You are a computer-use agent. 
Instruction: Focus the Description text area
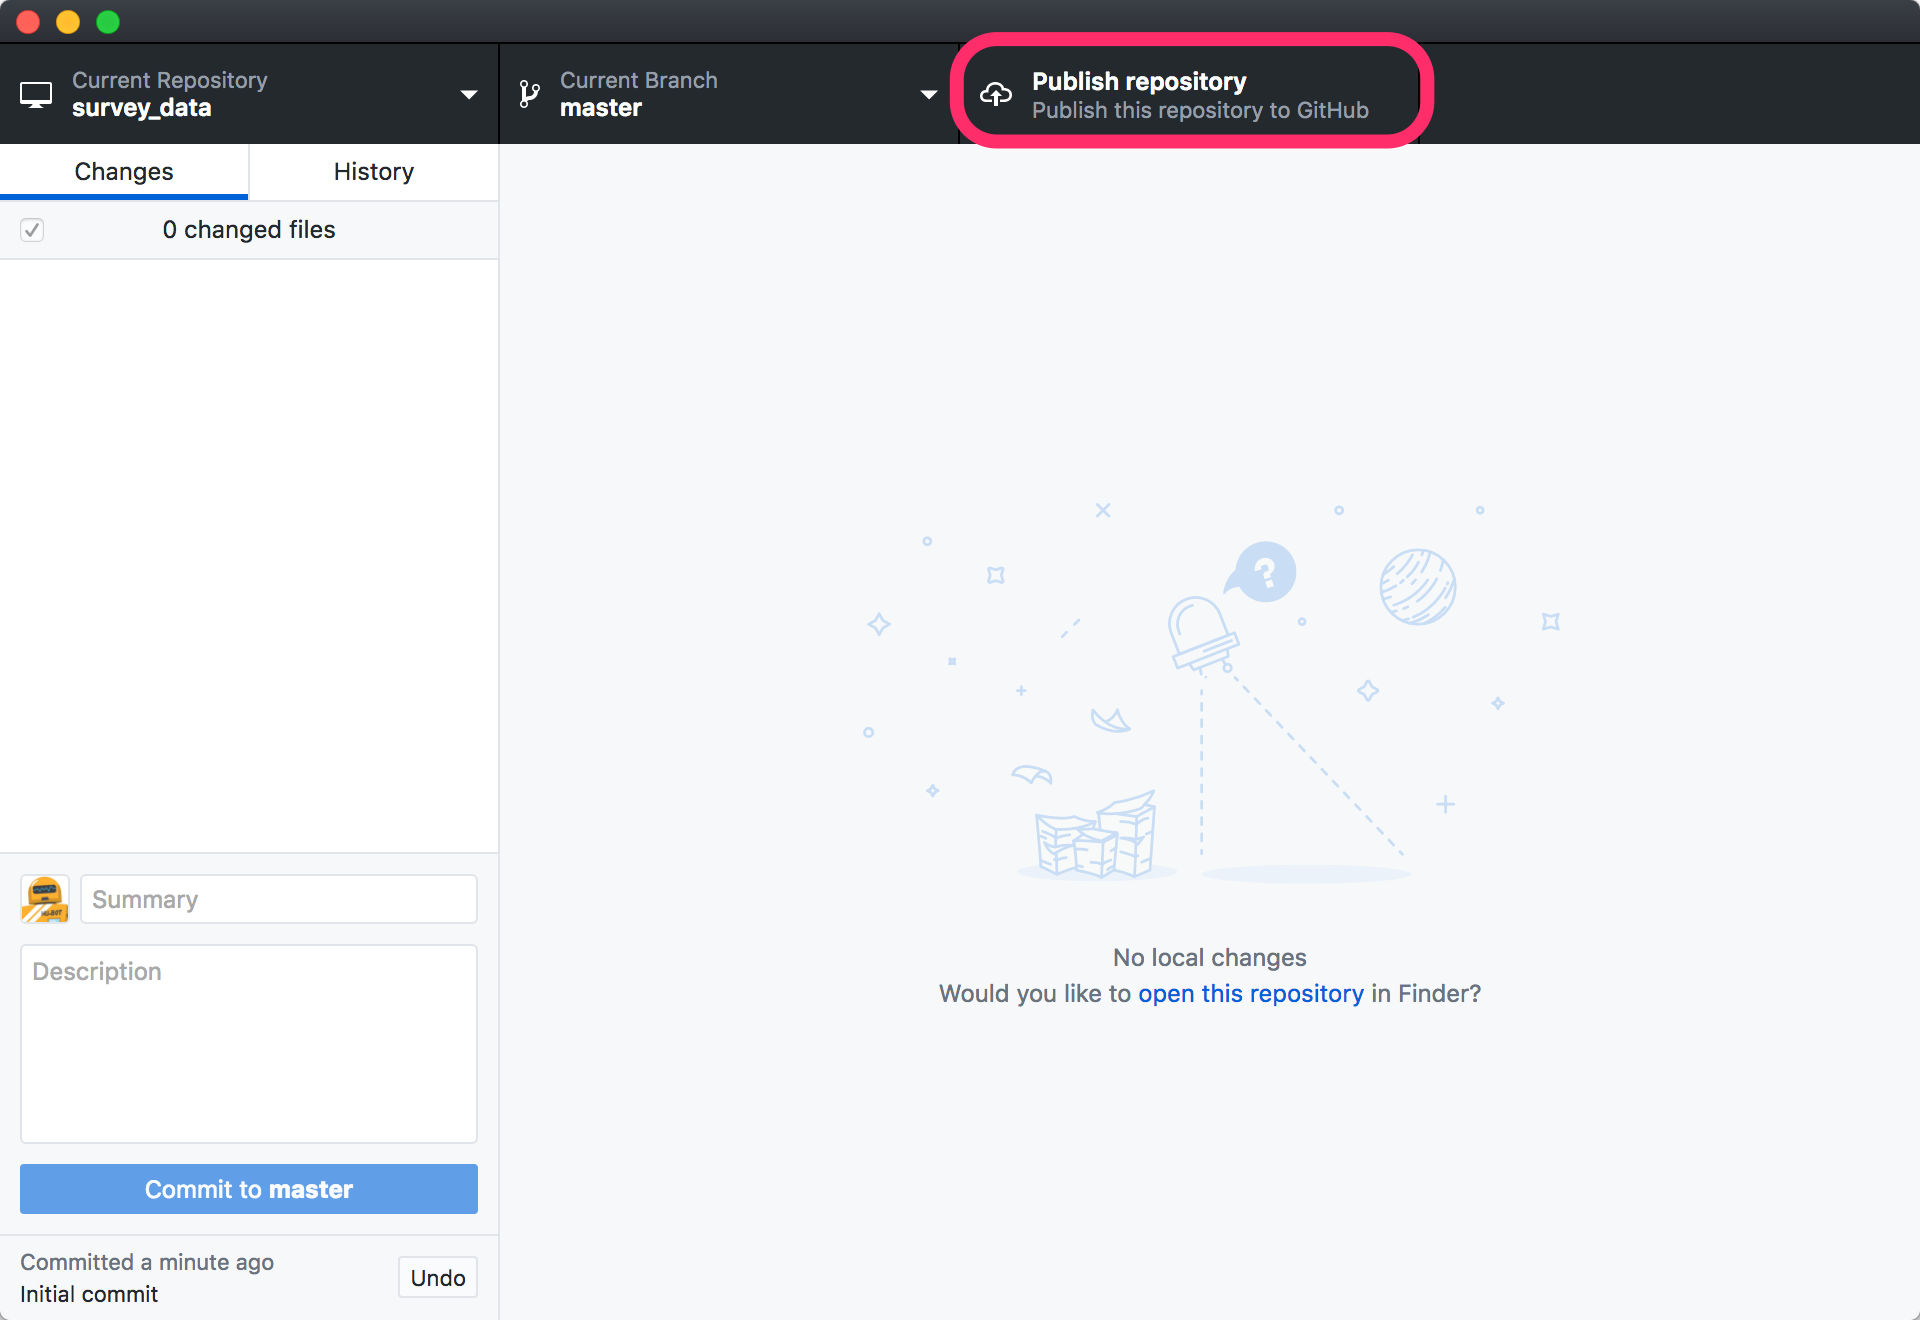pos(249,1044)
